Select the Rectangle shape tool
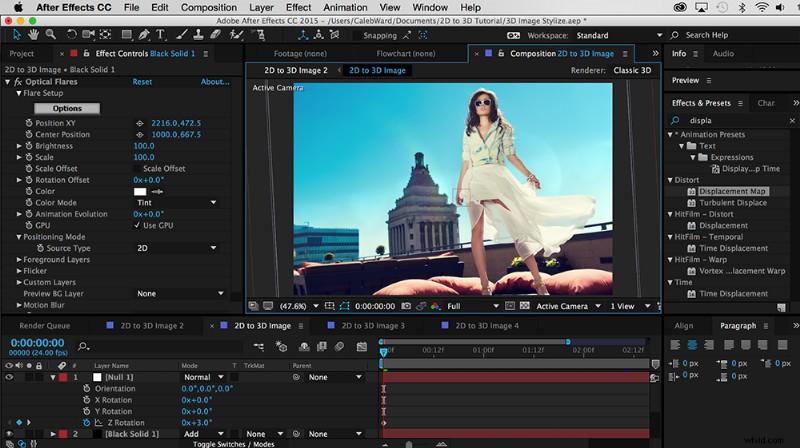 (x=126, y=35)
